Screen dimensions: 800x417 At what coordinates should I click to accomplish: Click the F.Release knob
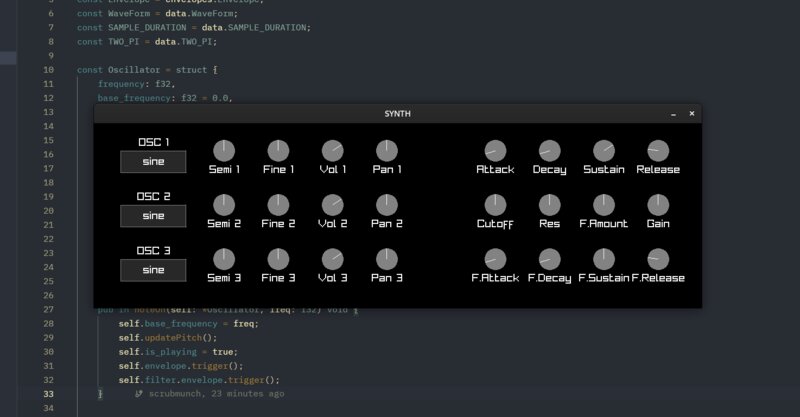[657, 259]
